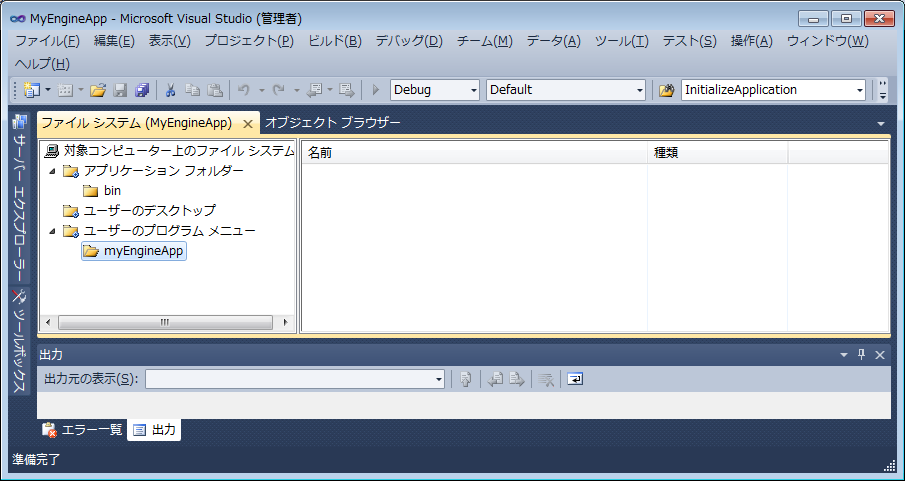Open the ファイル(F) menu

pyautogui.click(x=48, y=41)
